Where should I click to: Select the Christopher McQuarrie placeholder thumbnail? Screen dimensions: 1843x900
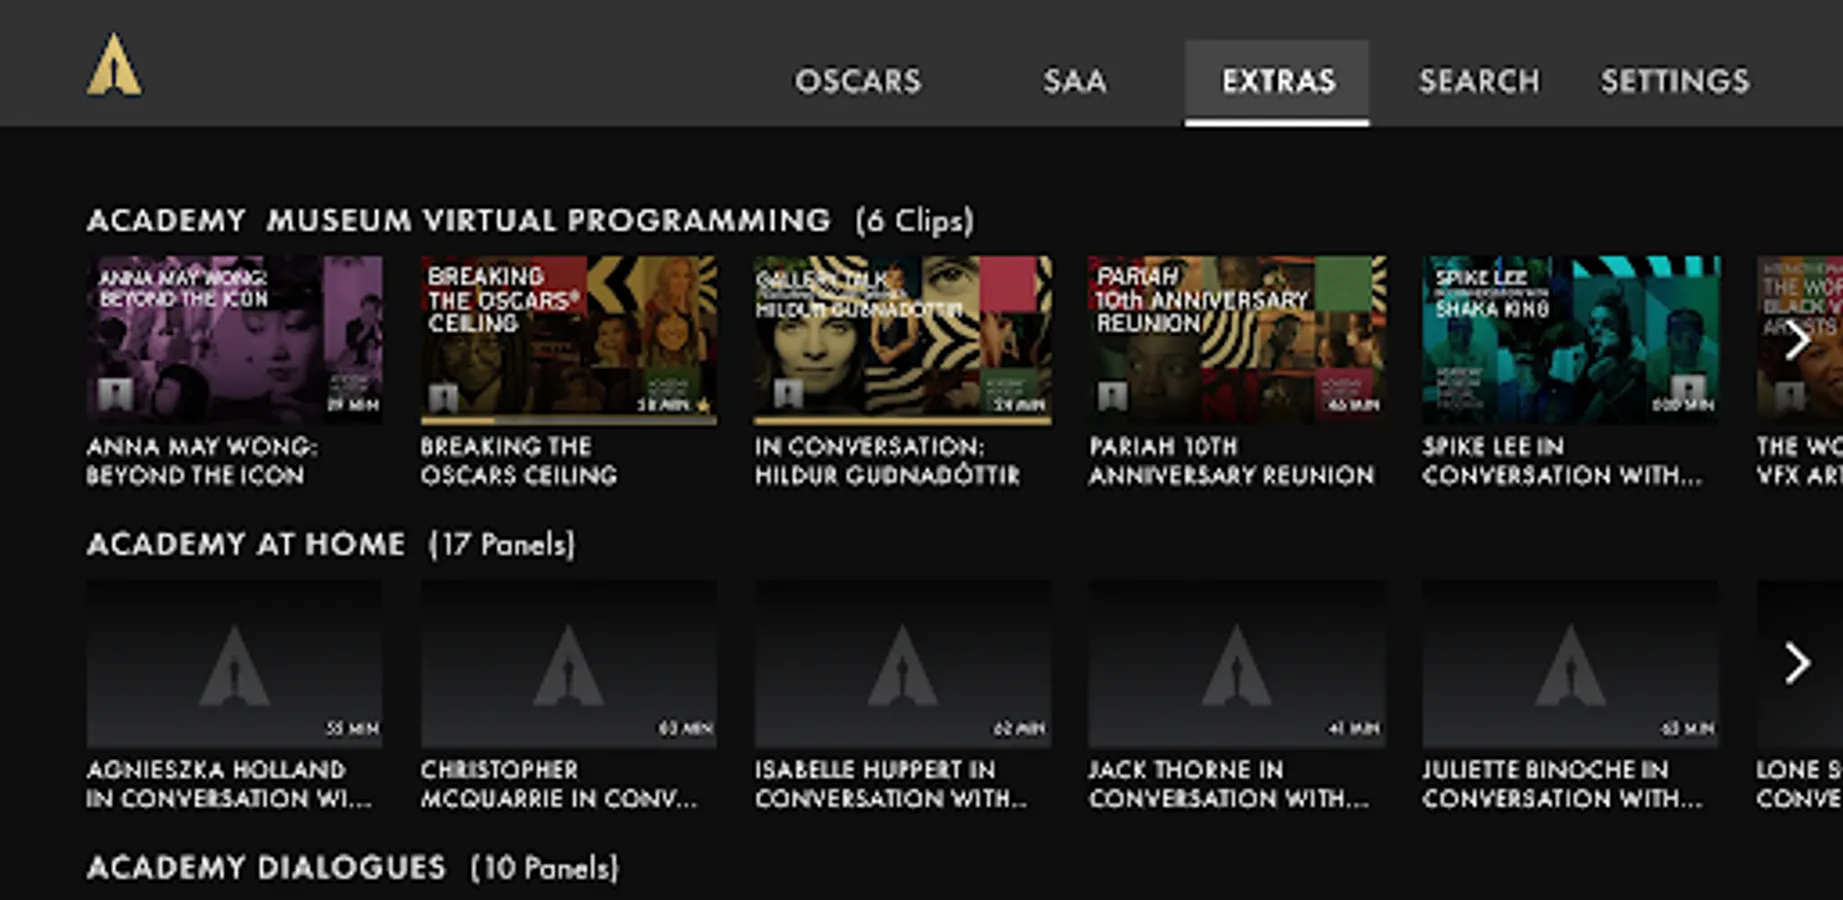[x=568, y=664]
